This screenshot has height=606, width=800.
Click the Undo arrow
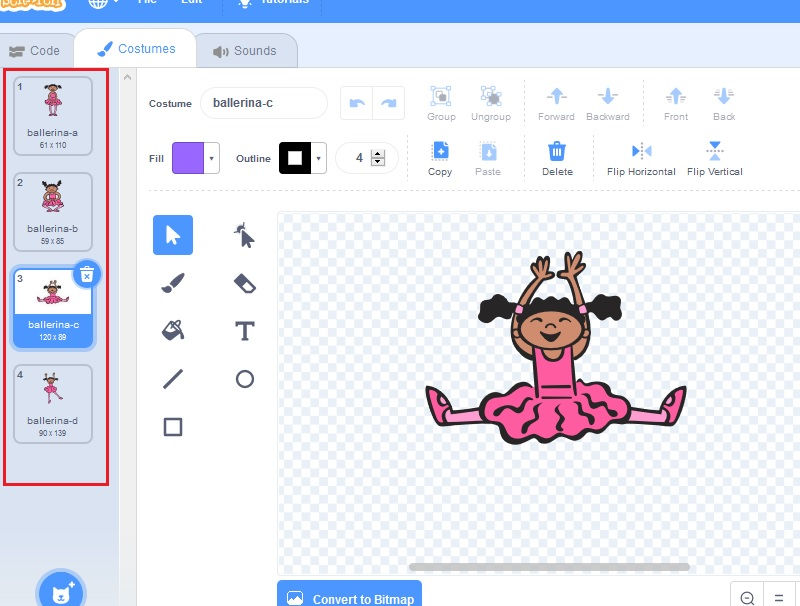tap(357, 103)
